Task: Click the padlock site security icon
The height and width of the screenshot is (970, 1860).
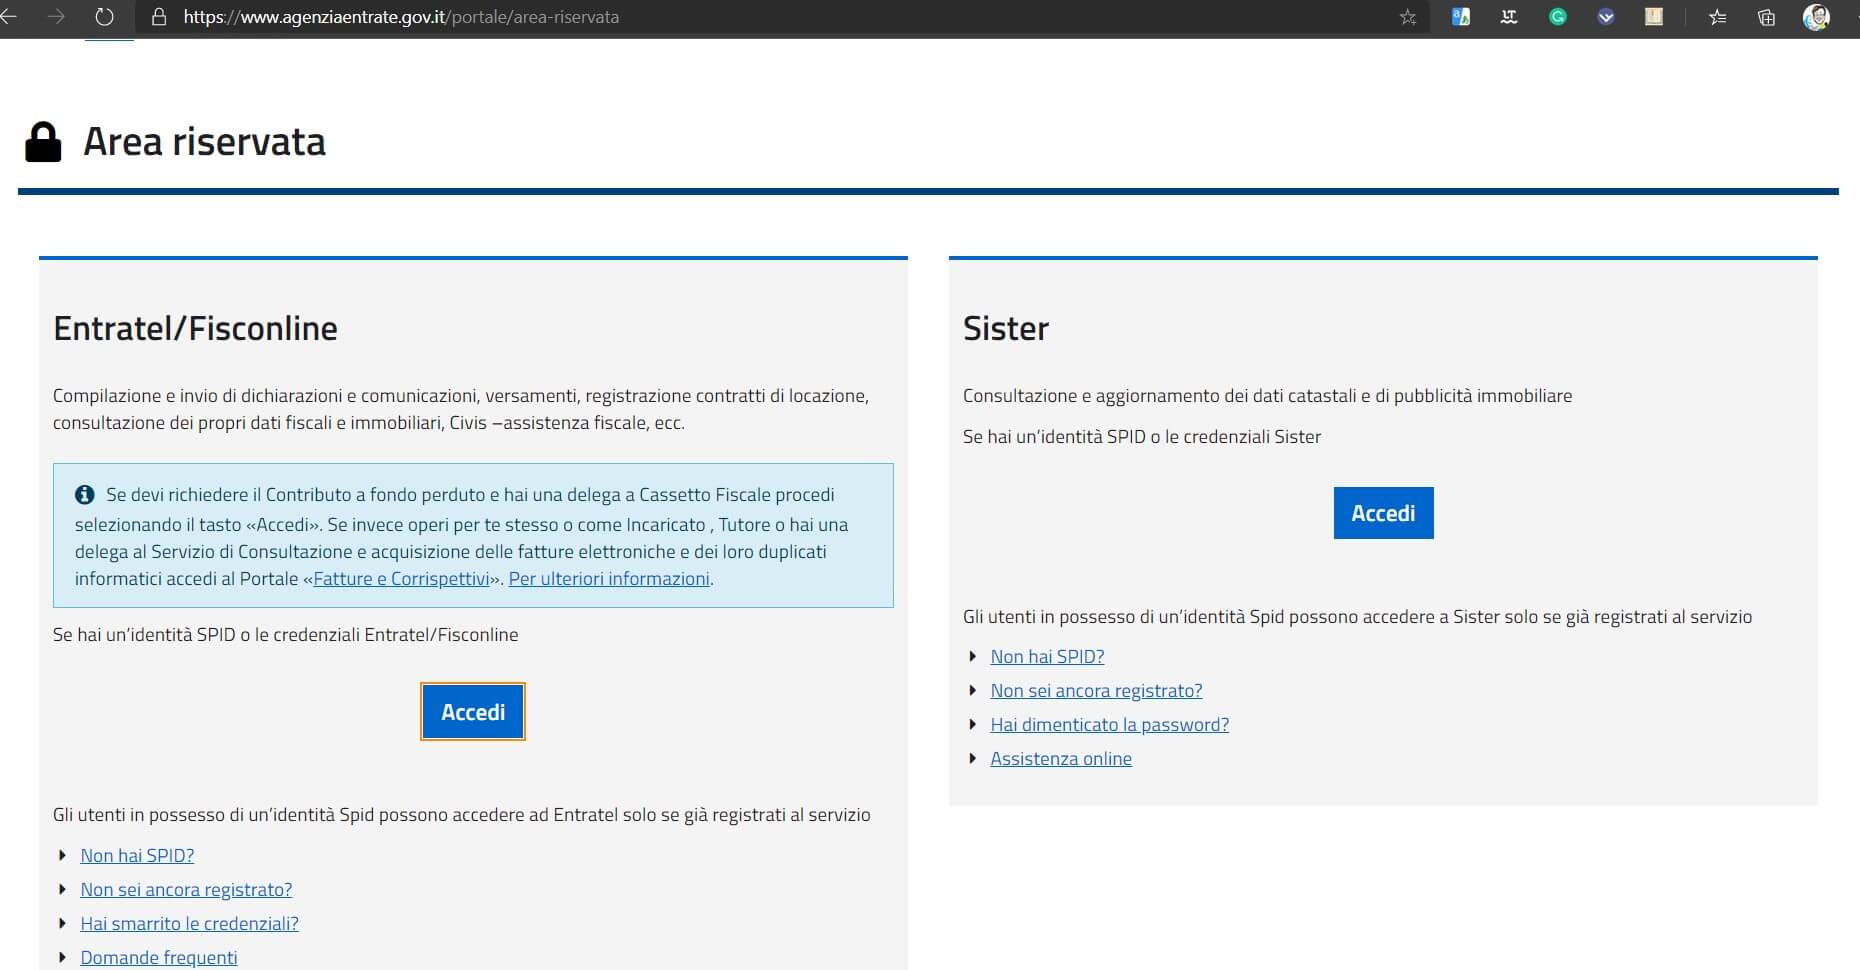Action: [157, 17]
